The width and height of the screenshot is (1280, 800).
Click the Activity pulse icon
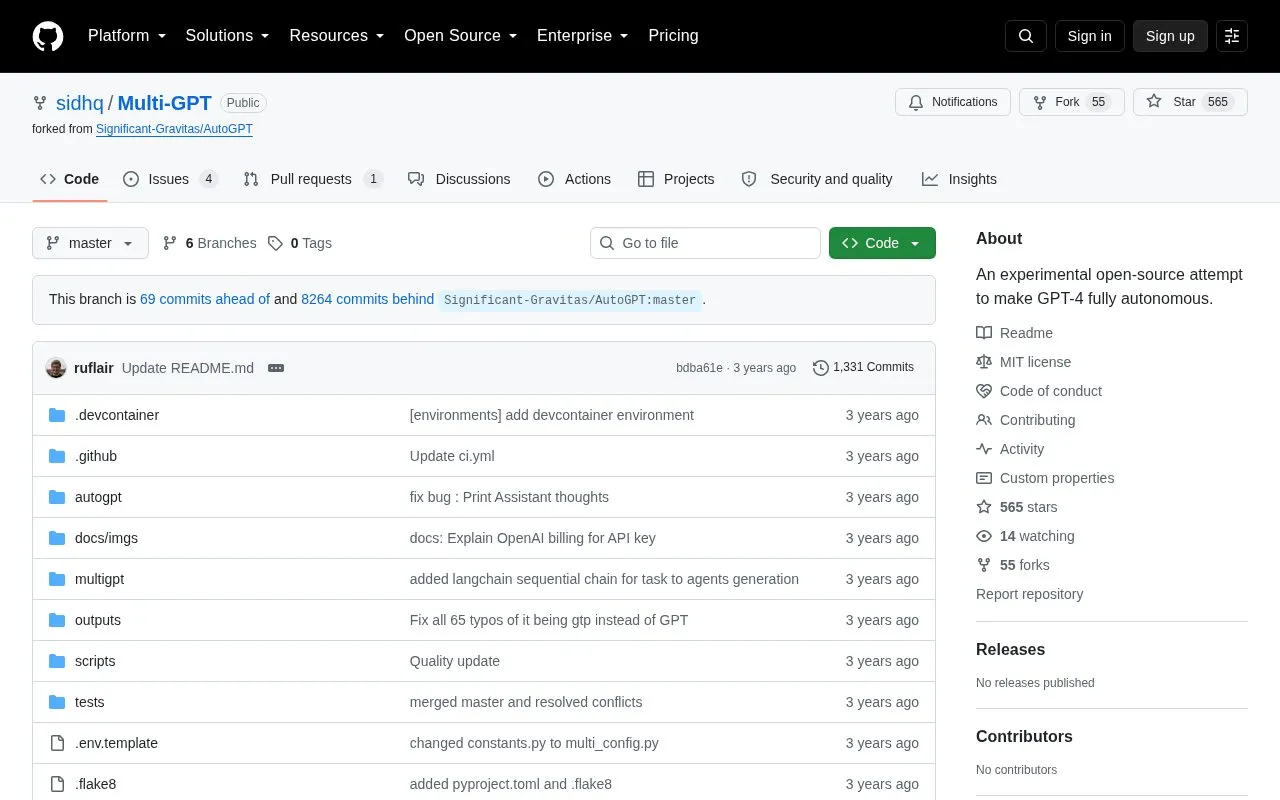[x=984, y=449]
